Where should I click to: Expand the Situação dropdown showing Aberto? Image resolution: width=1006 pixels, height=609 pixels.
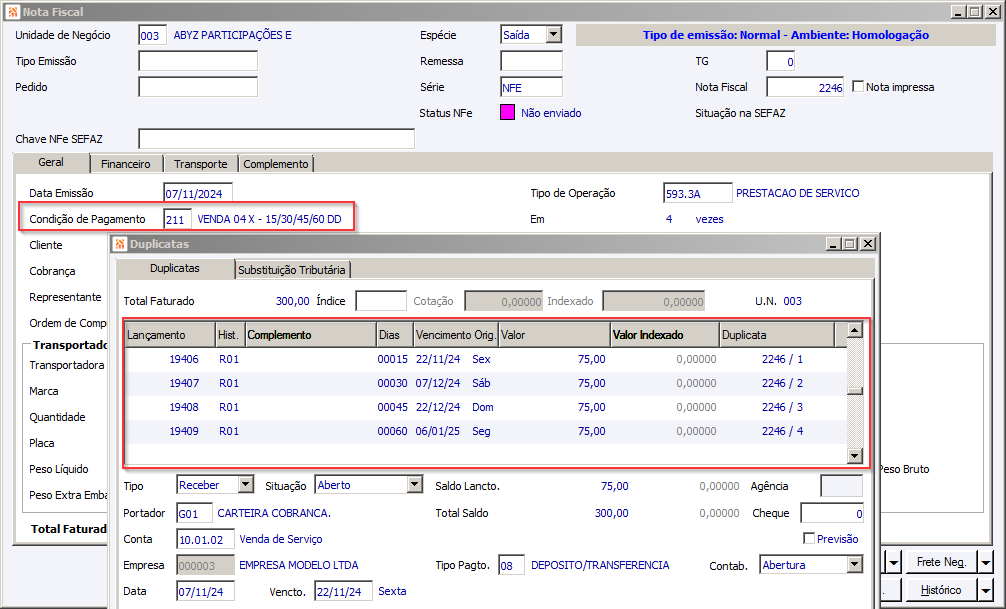[415, 485]
